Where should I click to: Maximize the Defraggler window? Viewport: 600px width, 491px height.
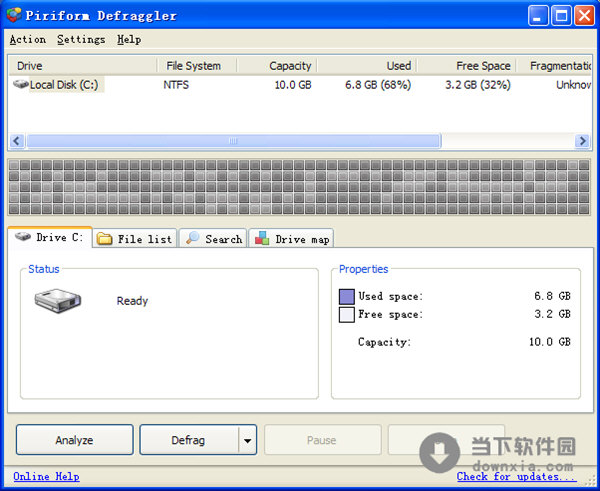[561, 16]
